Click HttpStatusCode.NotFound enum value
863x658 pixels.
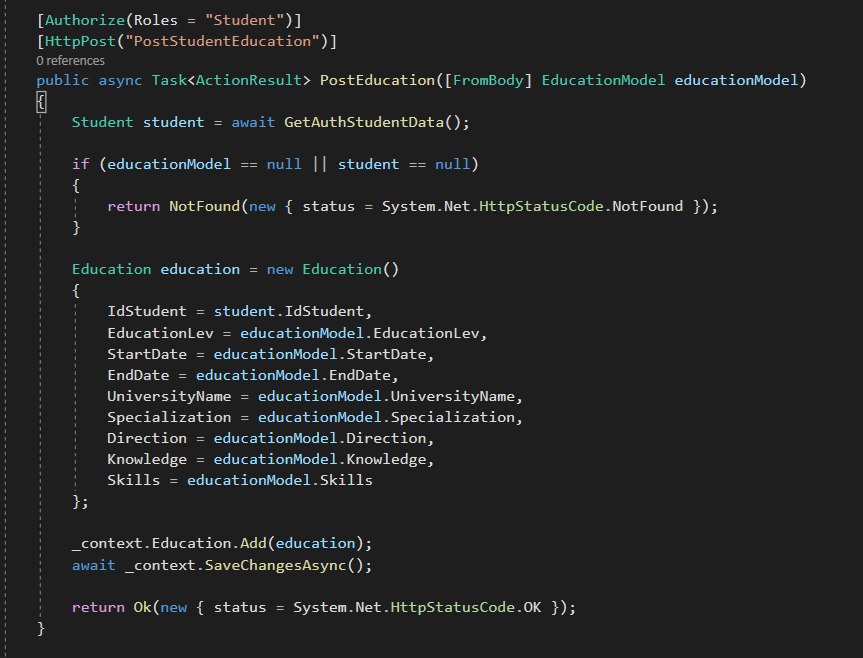[x=581, y=206]
